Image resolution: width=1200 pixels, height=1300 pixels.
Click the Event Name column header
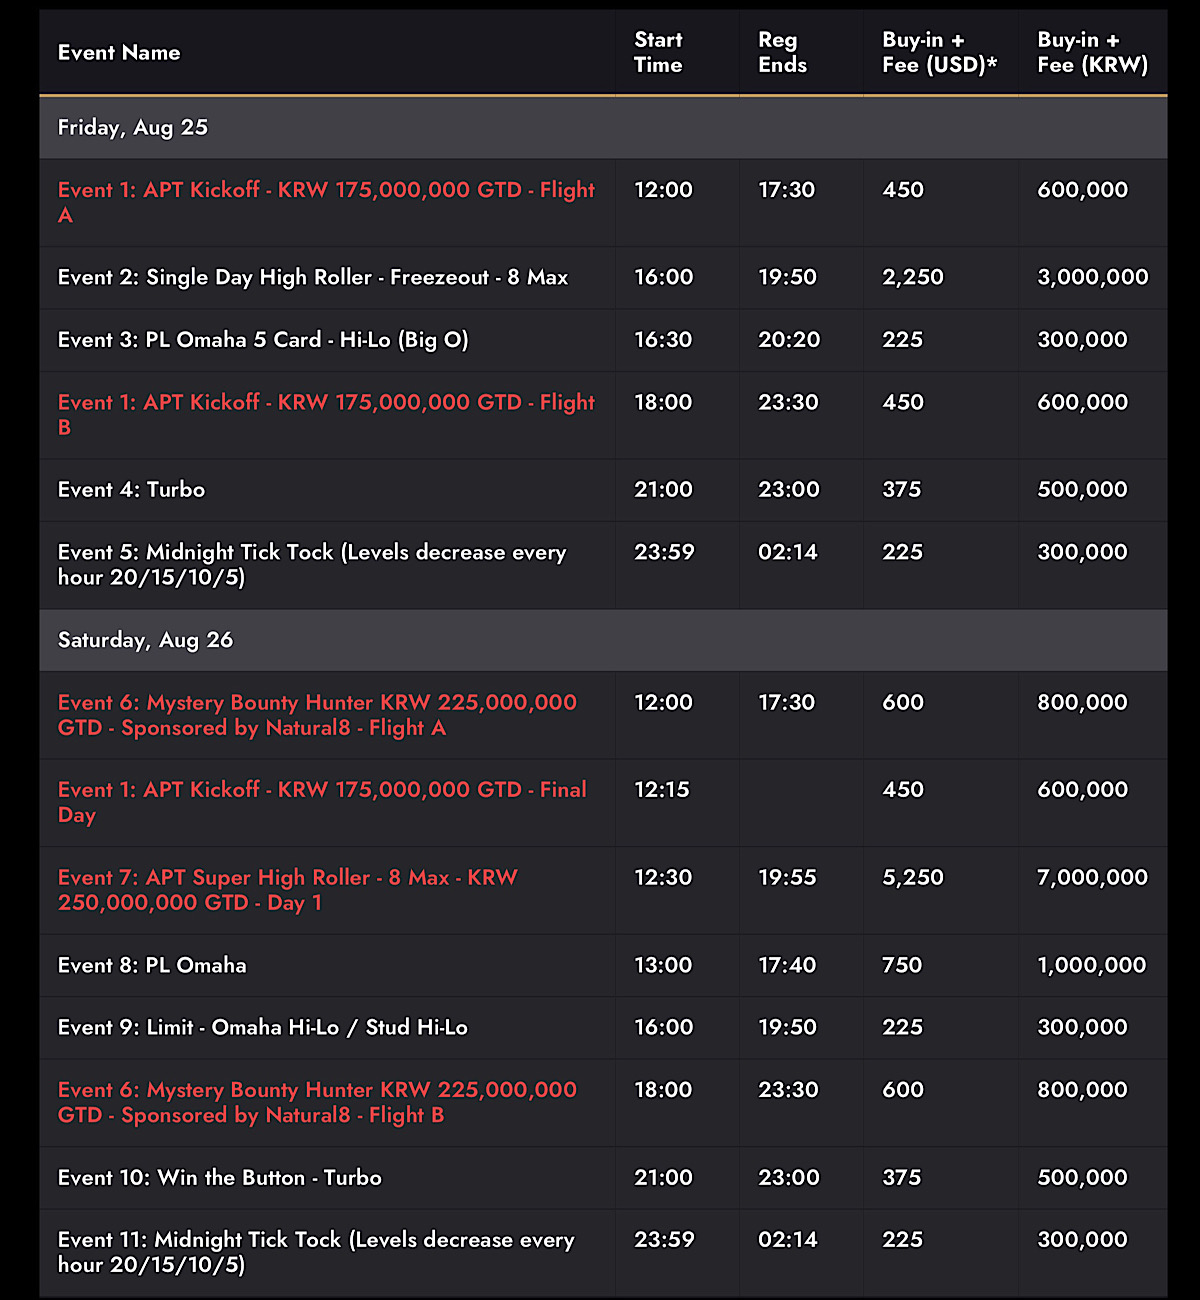[119, 53]
